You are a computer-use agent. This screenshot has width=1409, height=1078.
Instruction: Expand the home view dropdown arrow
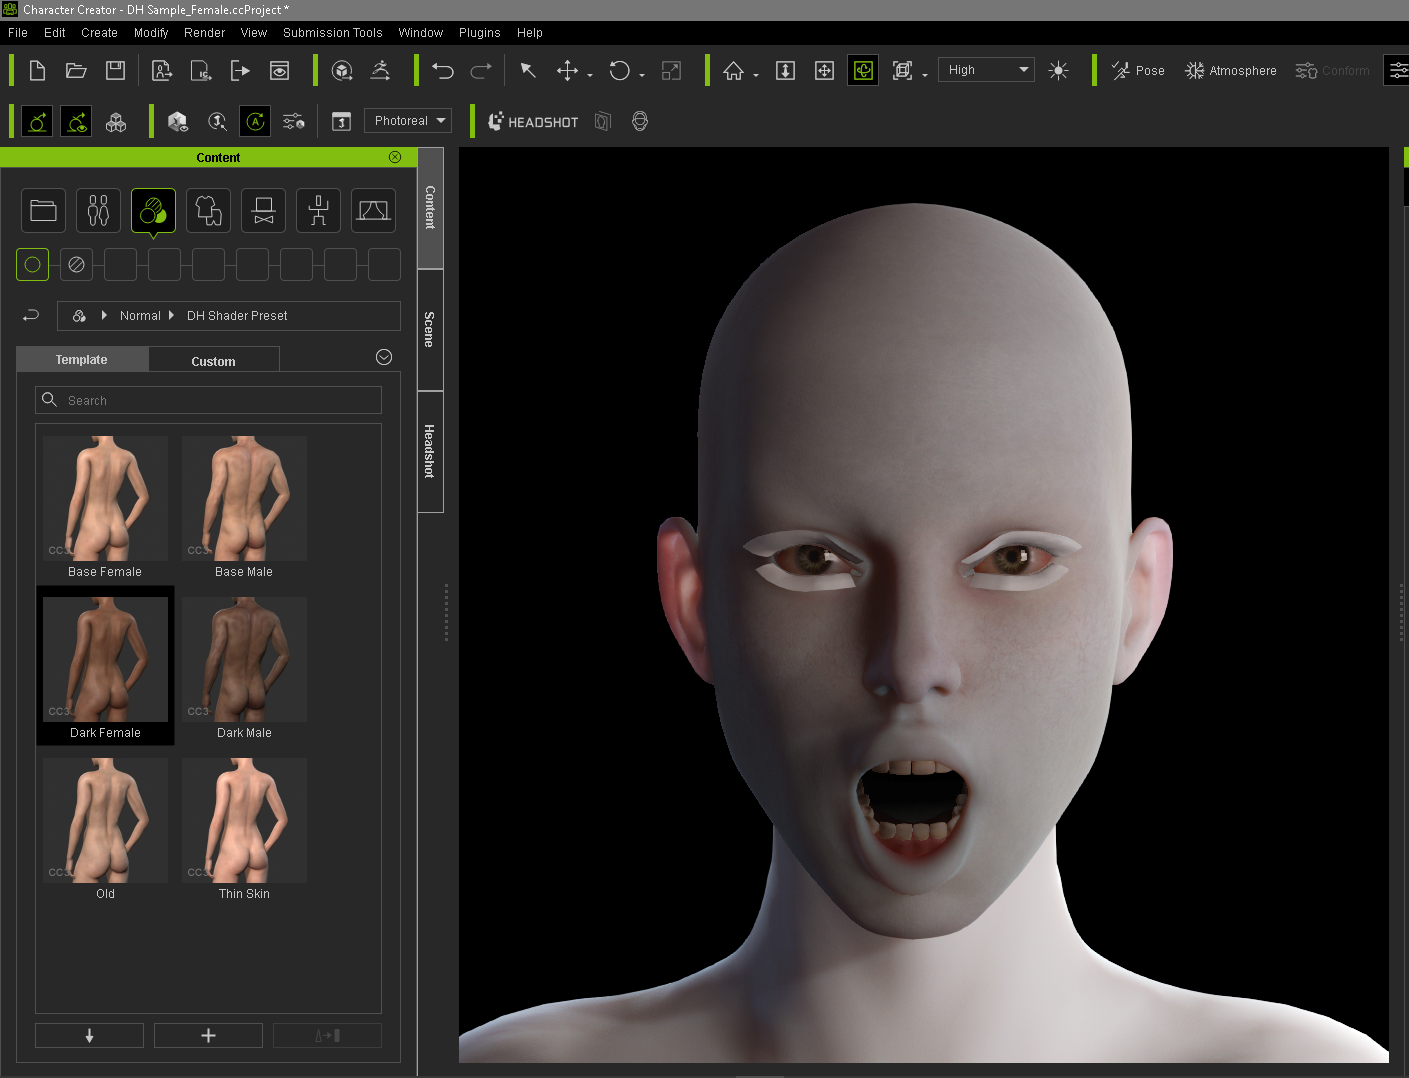[756, 75]
